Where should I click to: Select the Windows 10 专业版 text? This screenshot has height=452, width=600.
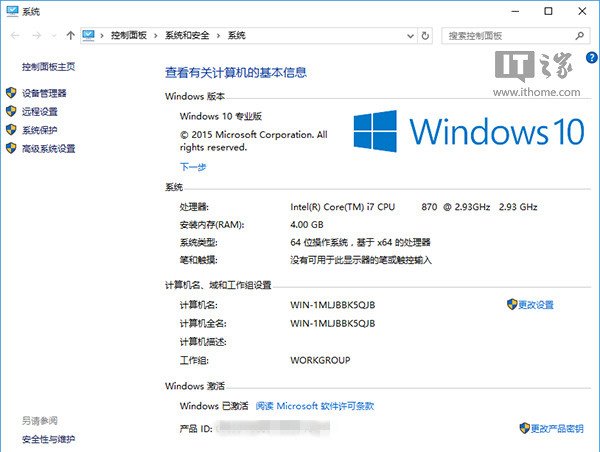click(221, 116)
